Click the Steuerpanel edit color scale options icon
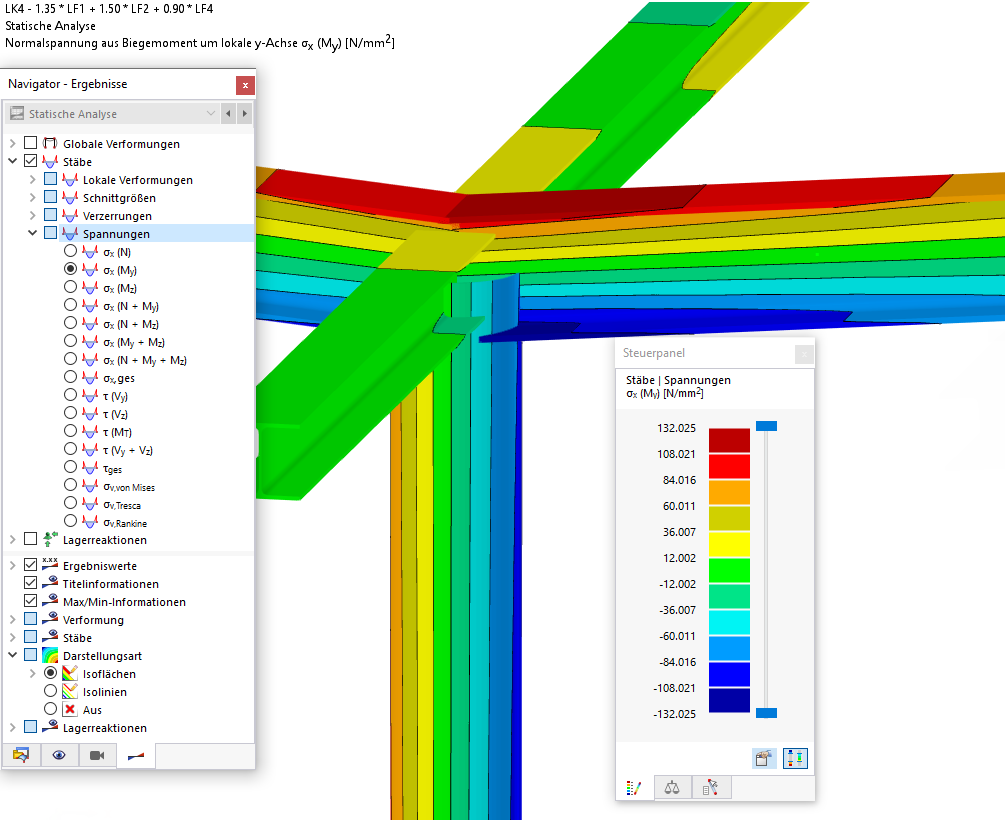This screenshot has width=1005, height=820. coord(763,758)
